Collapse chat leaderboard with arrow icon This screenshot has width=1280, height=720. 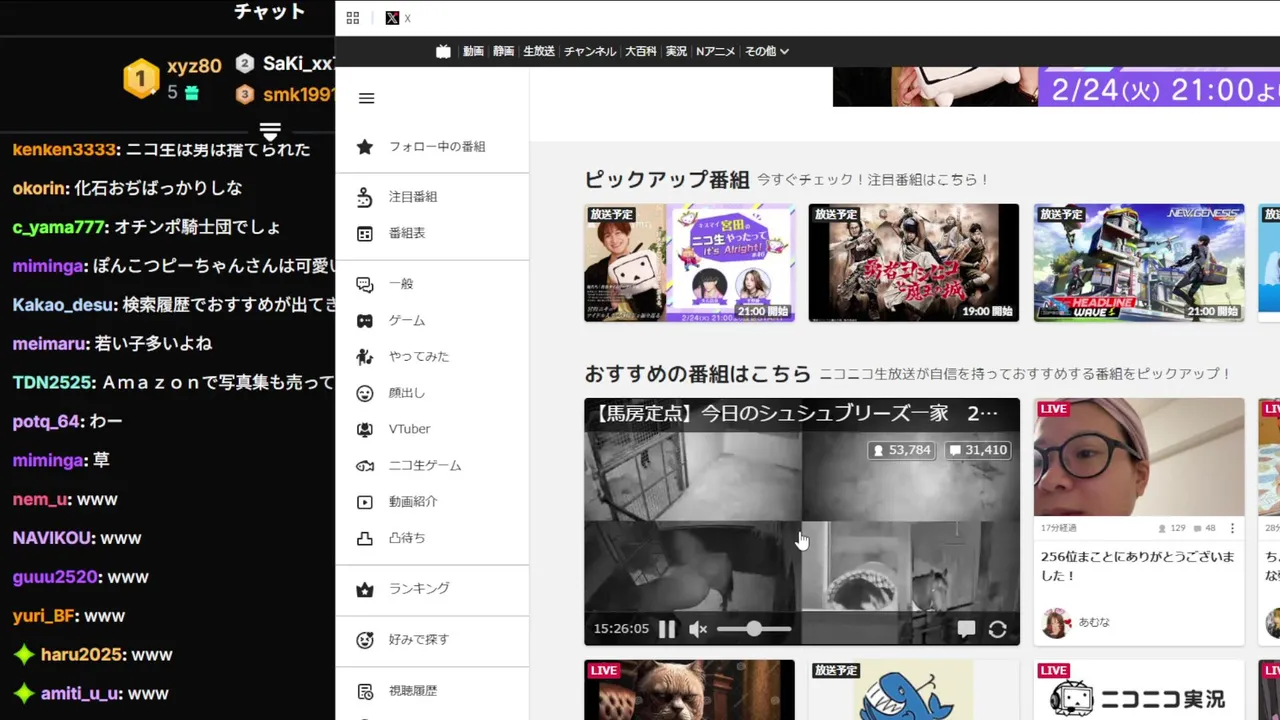click(x=270, y=131)
